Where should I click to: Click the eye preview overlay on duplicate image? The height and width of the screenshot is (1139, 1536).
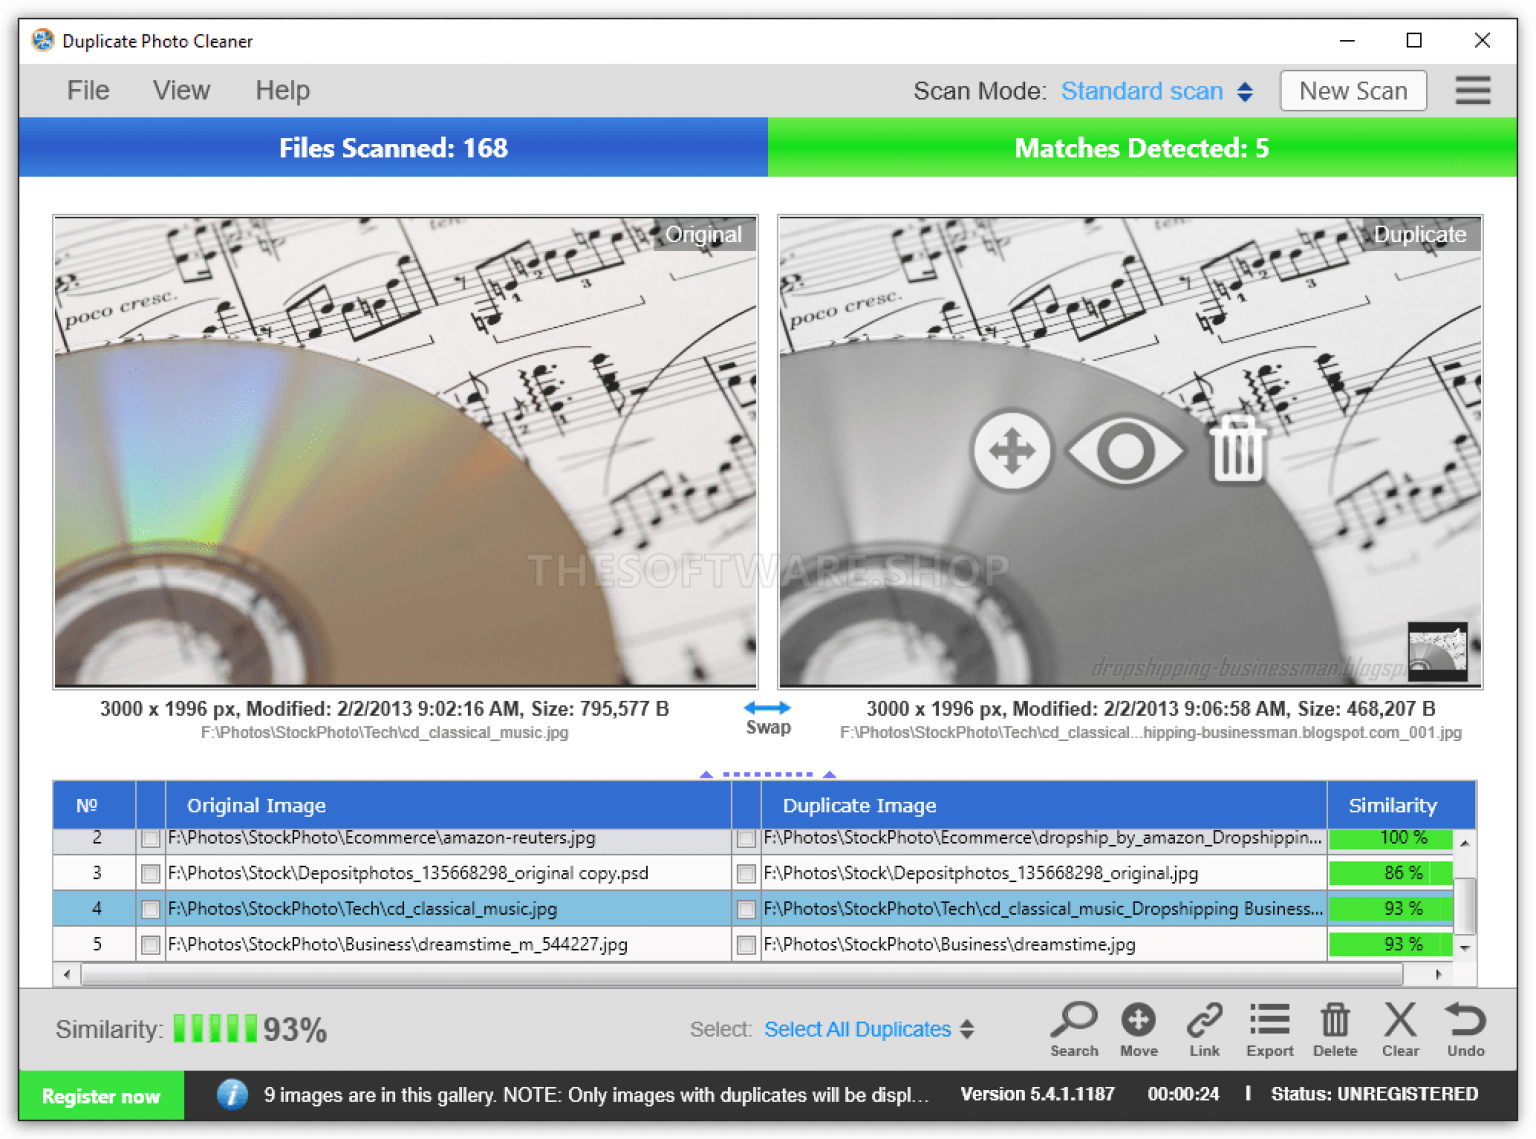pyautogui.click(x=1126, y=451)
